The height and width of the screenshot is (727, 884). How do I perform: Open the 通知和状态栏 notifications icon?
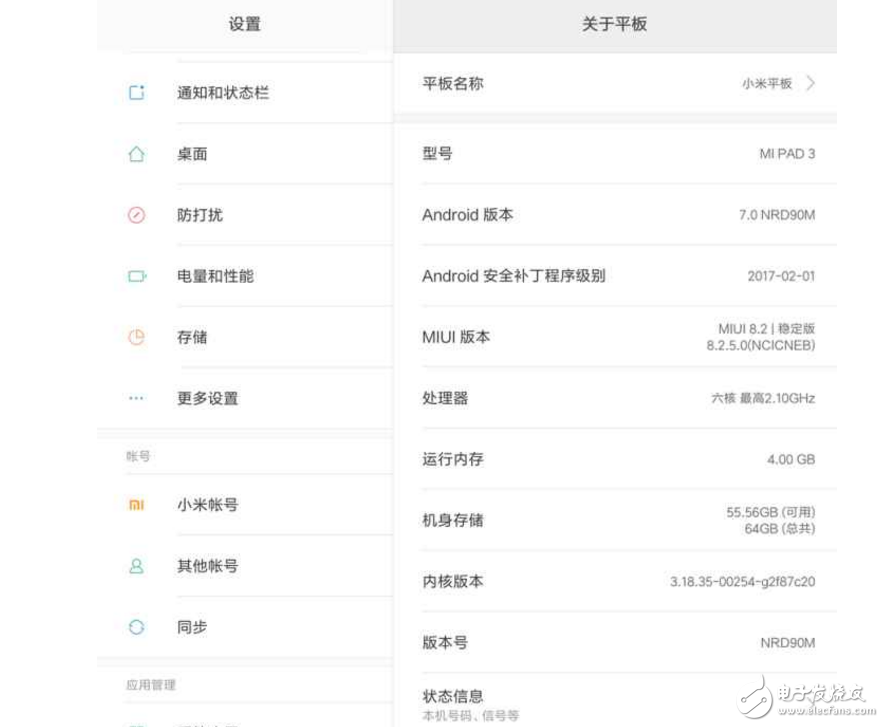(x=136, y=92)
